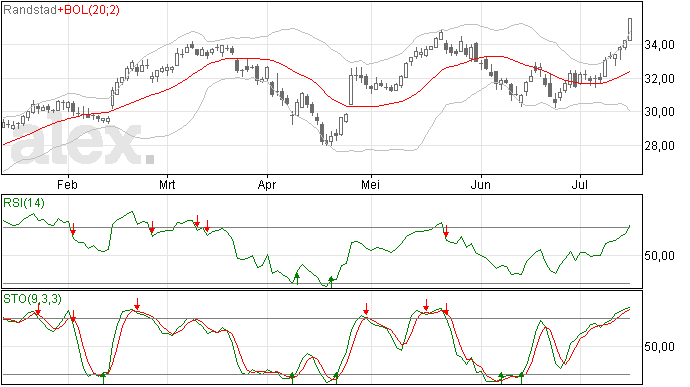The width and height of the screenshot is (690, 387).
Task: Click the STO(9,3,3) panel label
Action: [x=32, y=299]
